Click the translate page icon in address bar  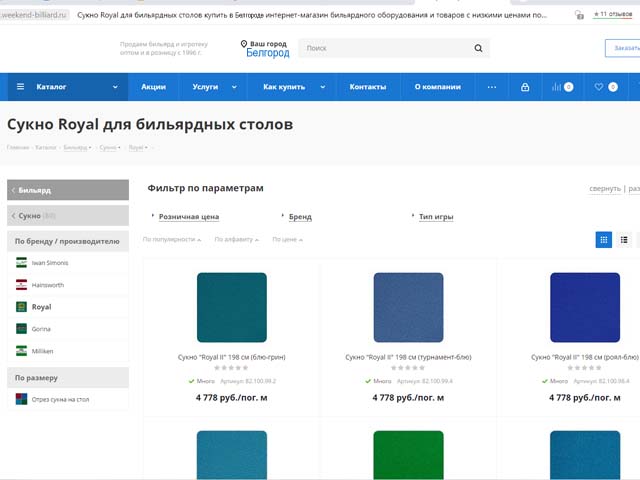tap(579, 15)
